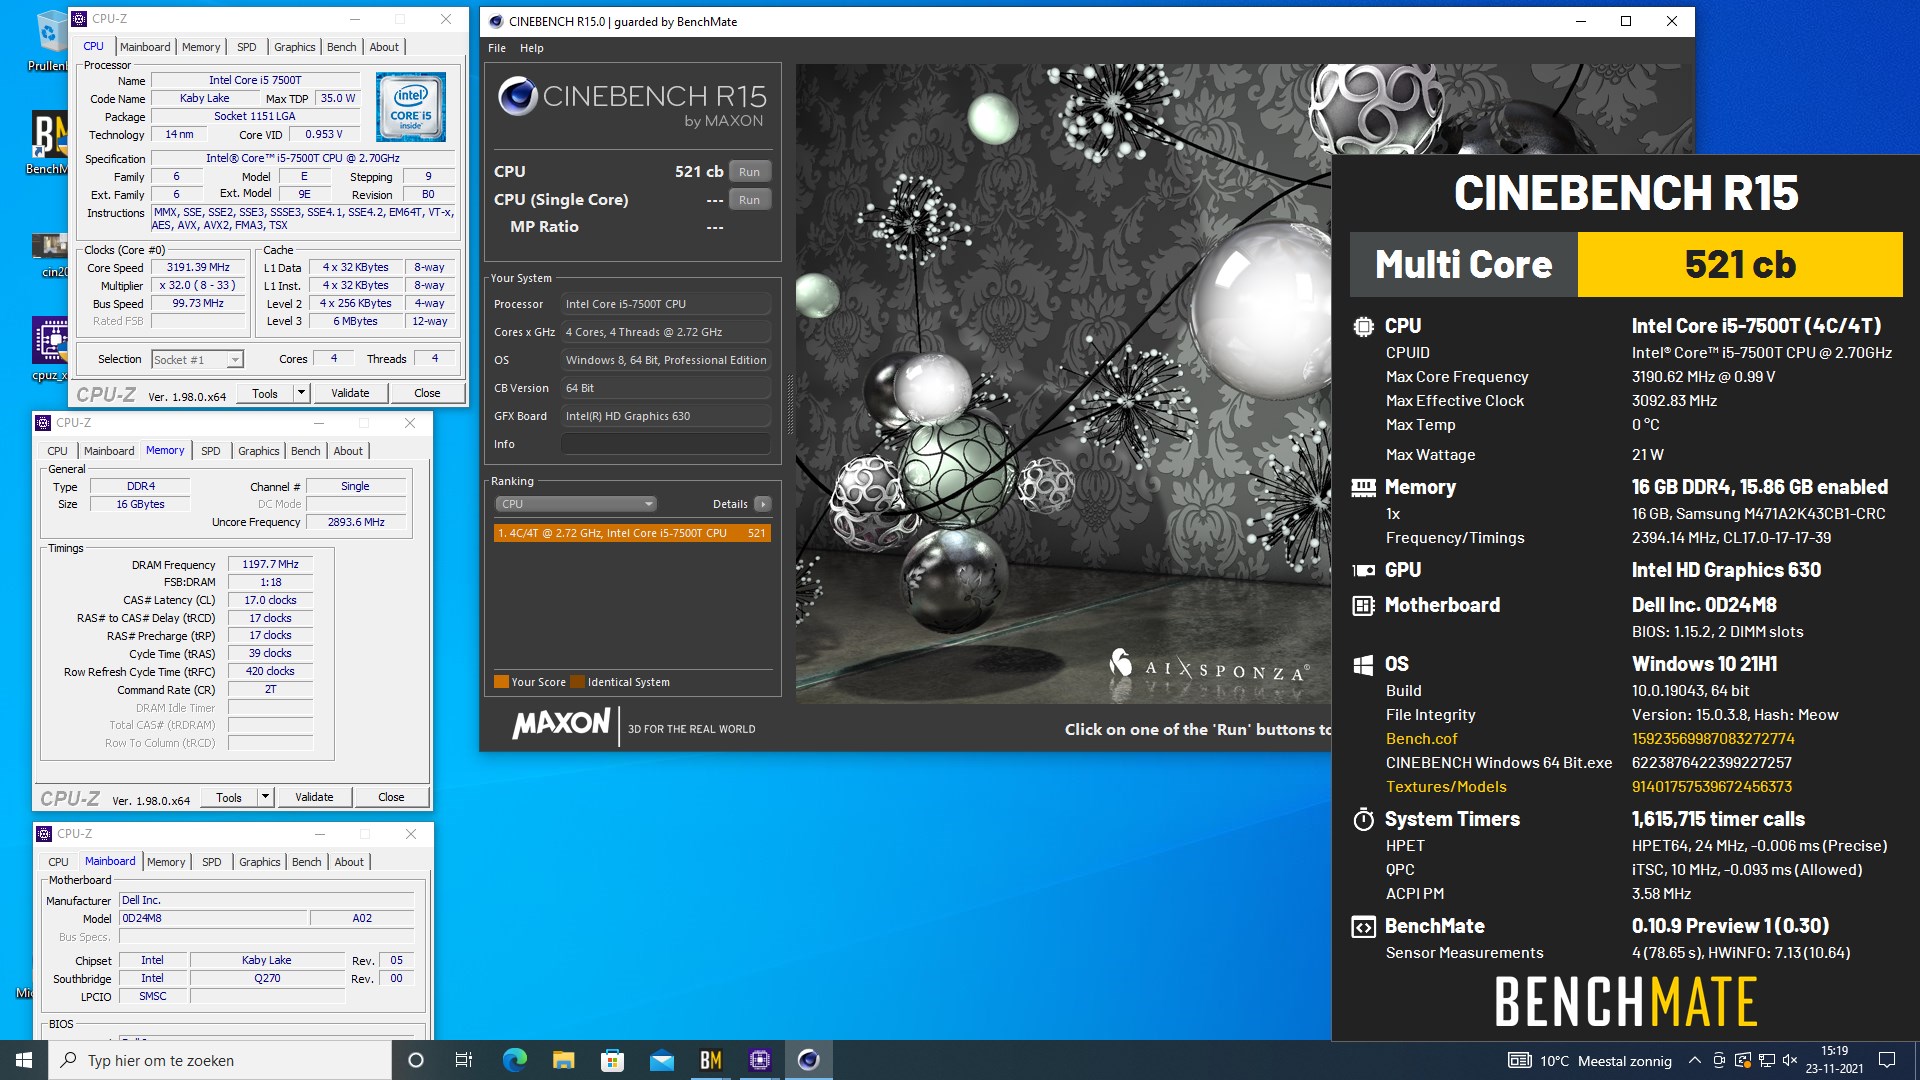Screen dimensions: 1920x1080
Task: Click the yellow Bench.cof label
Action: click(1421, 739)
